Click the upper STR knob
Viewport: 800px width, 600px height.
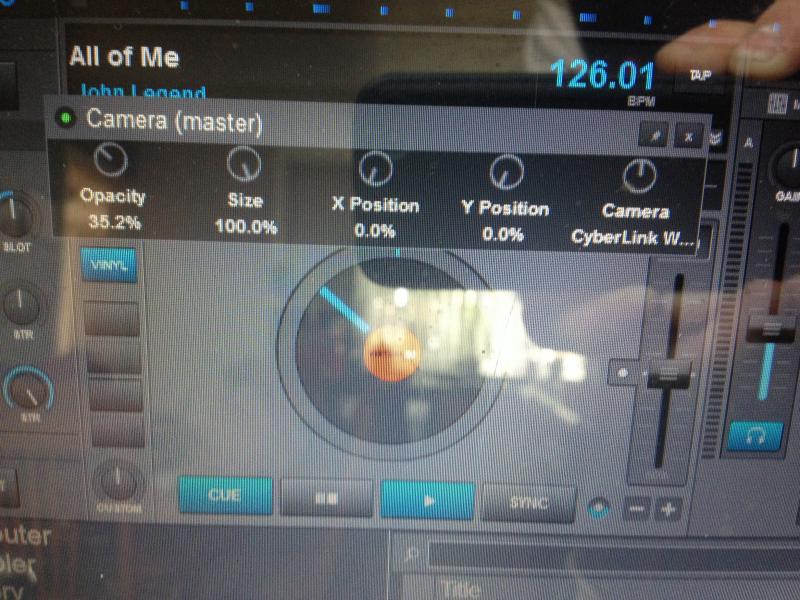point(21,305)
